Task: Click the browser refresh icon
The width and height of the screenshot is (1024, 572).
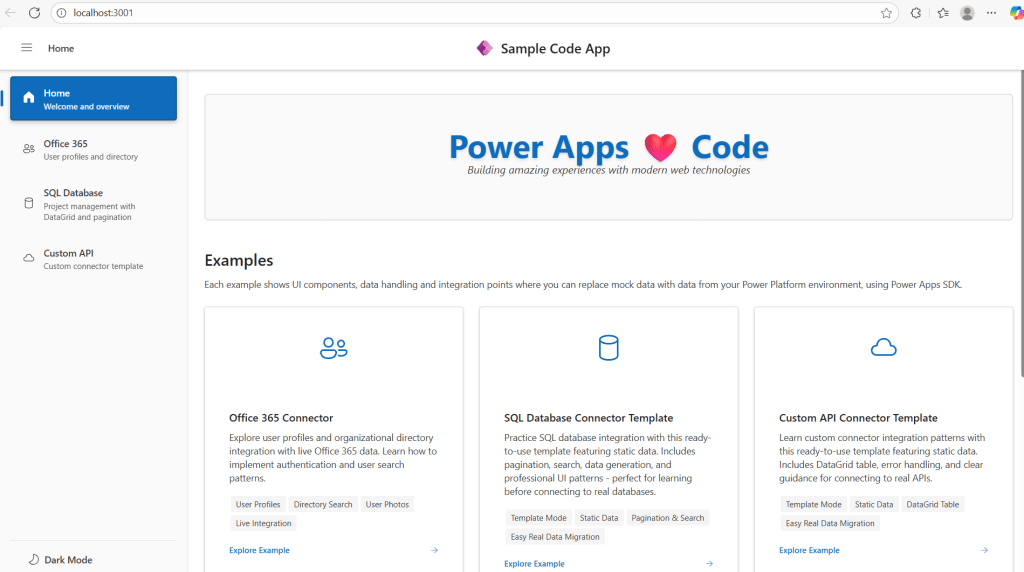Action: [x=34, y=13]
